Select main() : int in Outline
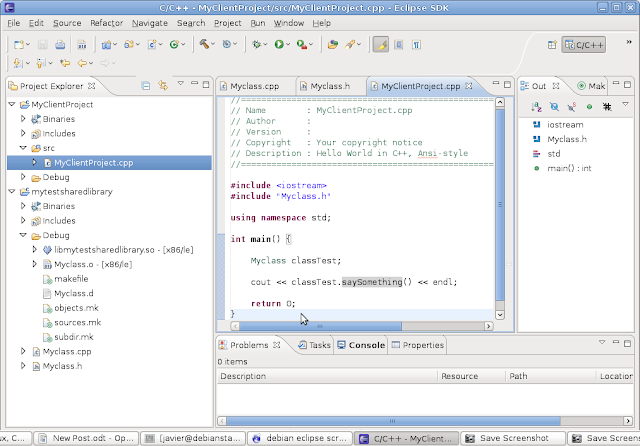 [x=569, y=168]
